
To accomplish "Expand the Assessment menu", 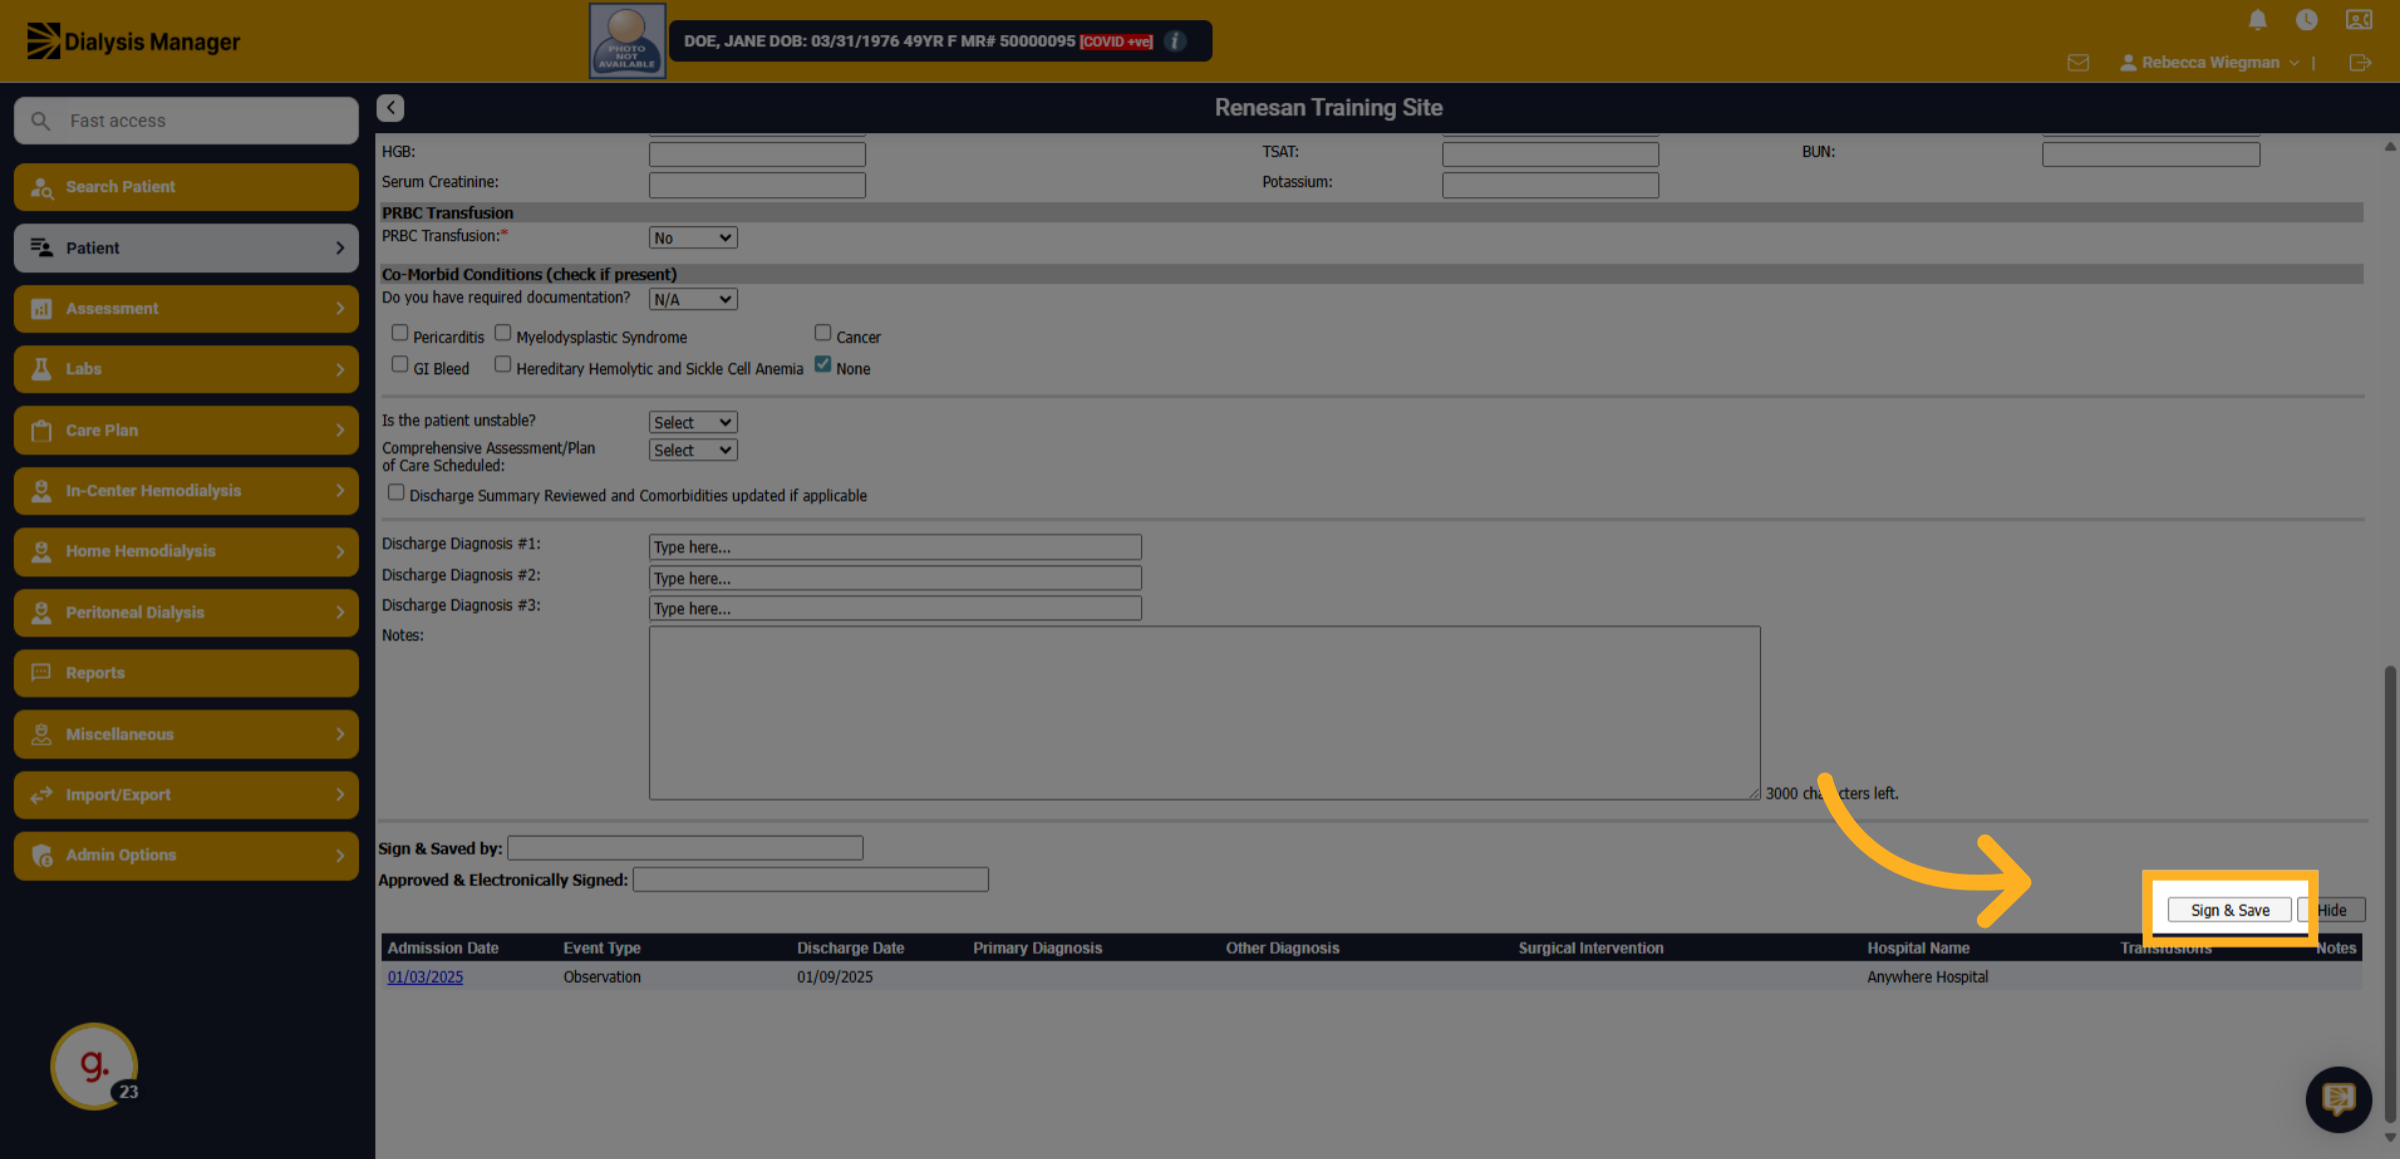I will pos(186,308).
